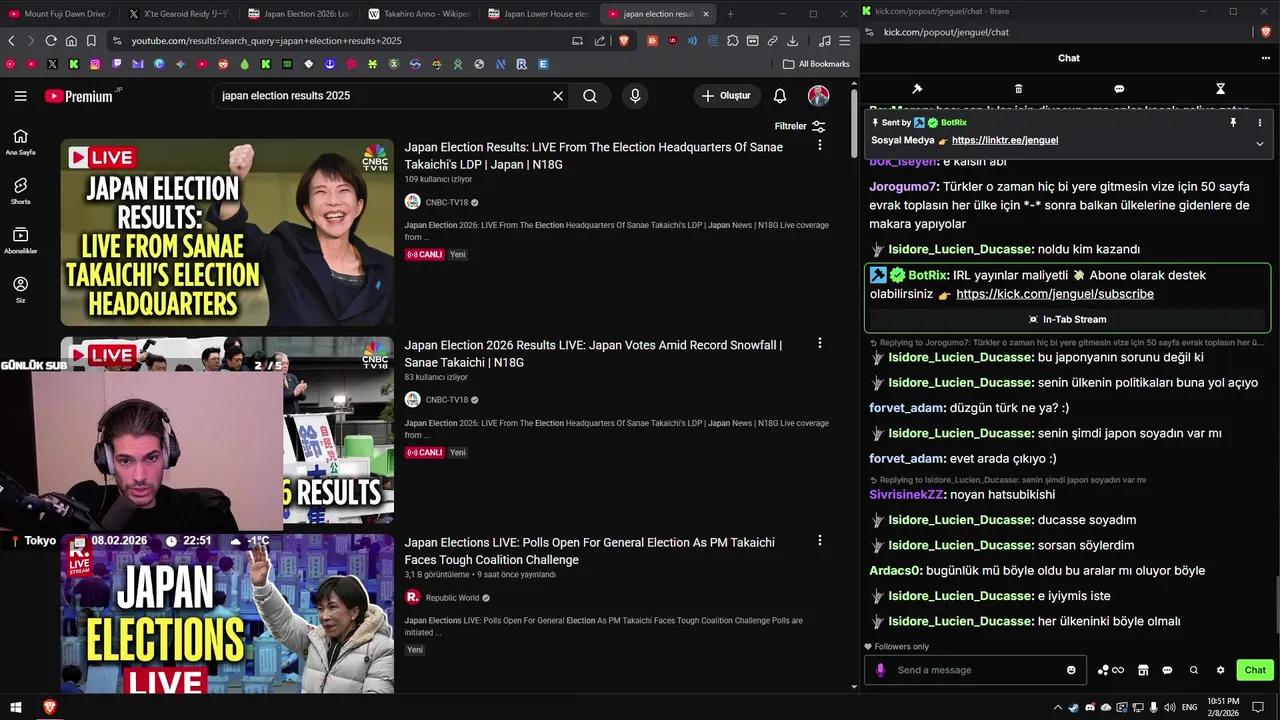Click the hourglass slow-mode icon
The image size is (1280, 720).
click(1220, 89)
